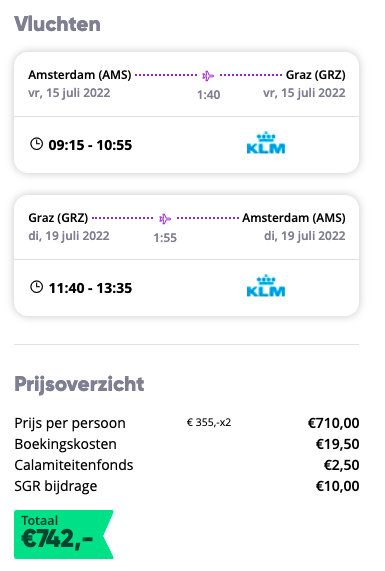Click the return time 11:40 - 13:35
This screenshot has height=571, width=385.
point(90,288)
